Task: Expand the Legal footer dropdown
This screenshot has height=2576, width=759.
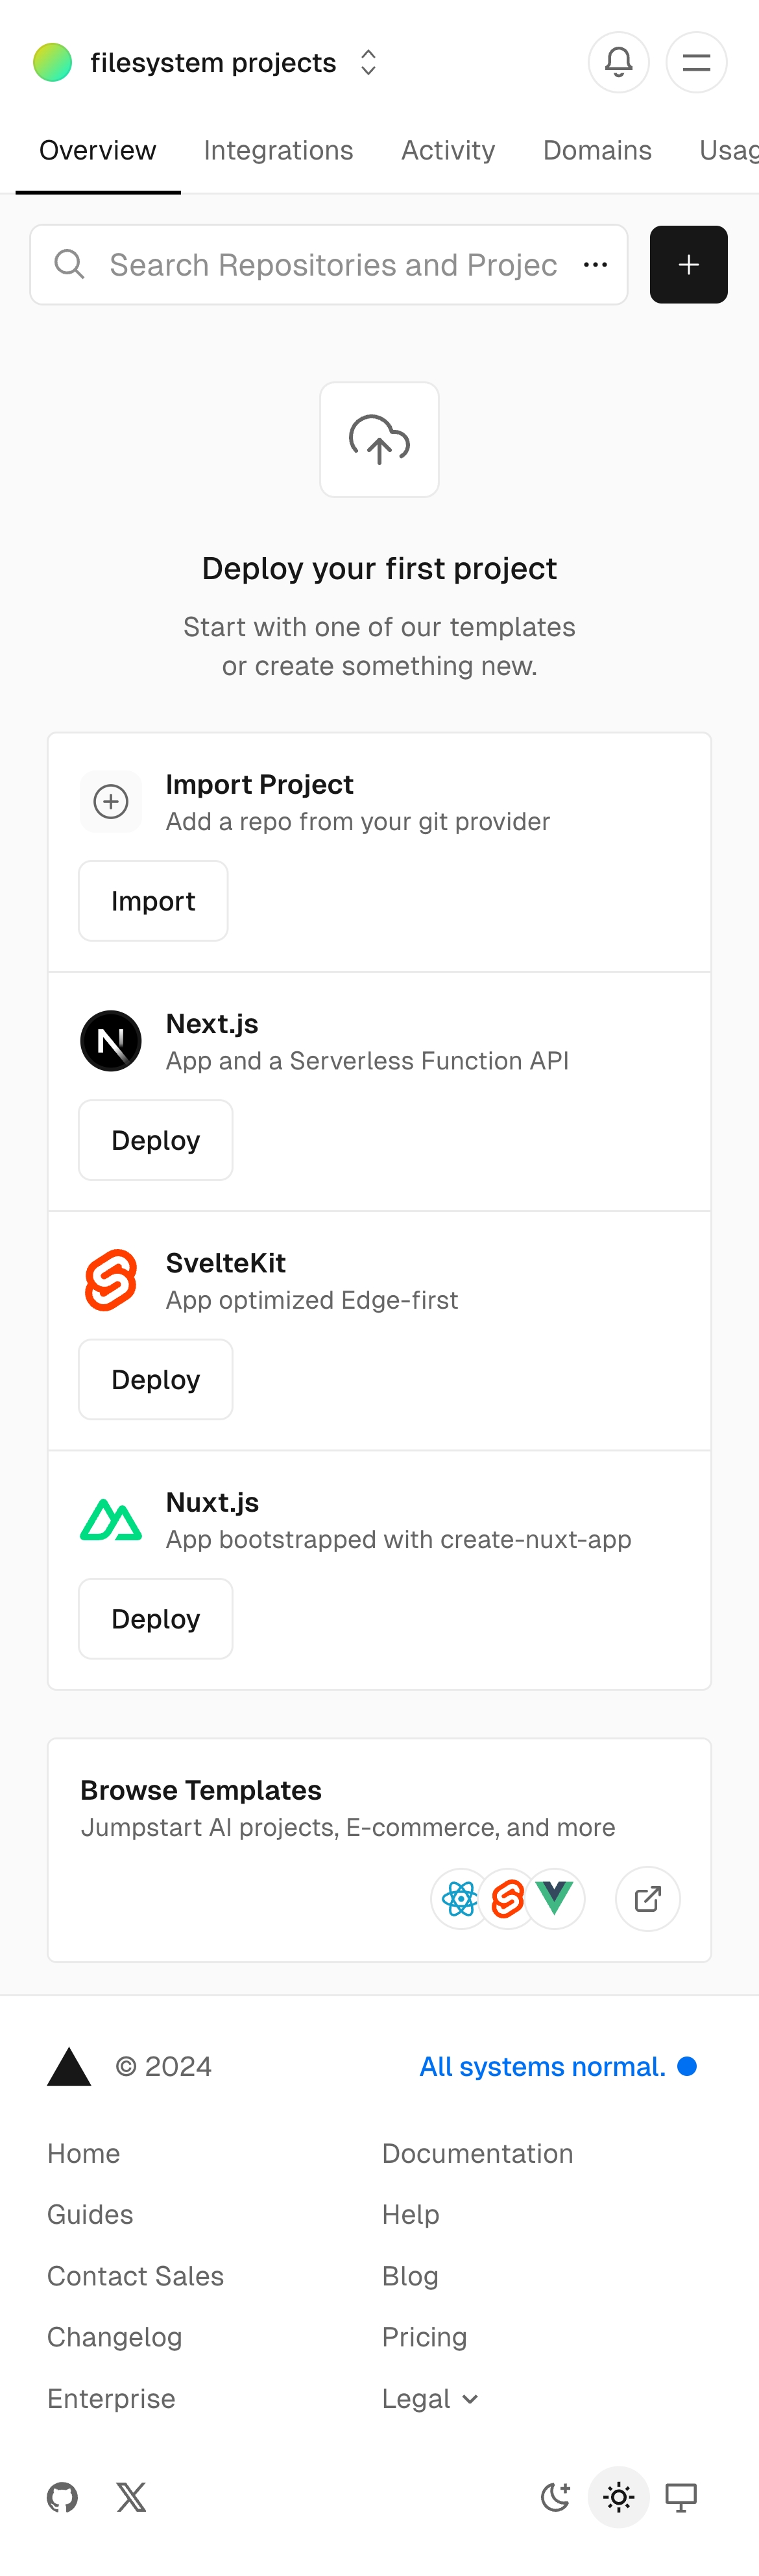Action: click(430, 2398)
